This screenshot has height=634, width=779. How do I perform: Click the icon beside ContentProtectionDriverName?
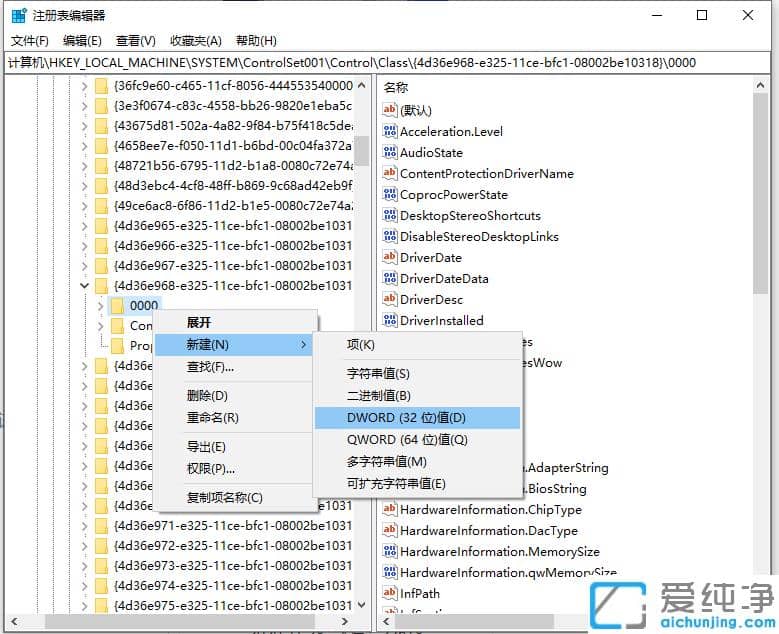click(x=390, y=173)
